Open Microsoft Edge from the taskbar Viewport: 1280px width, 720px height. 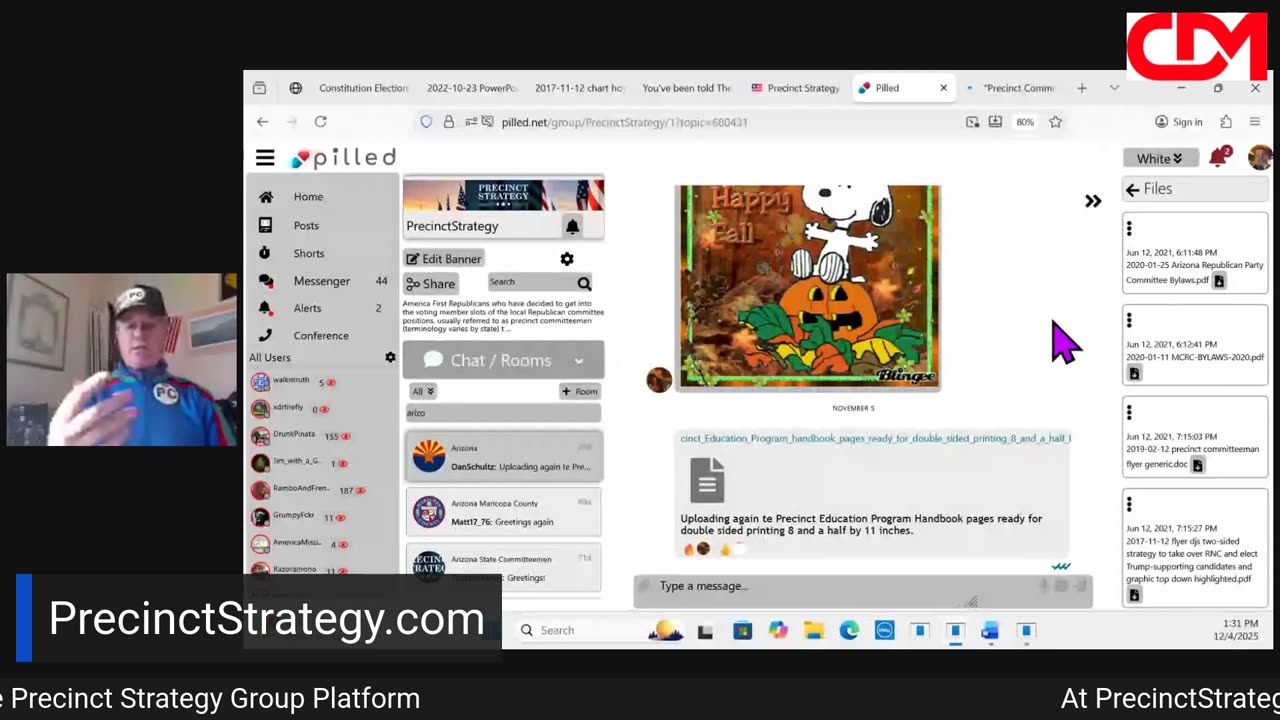point(849,630)
